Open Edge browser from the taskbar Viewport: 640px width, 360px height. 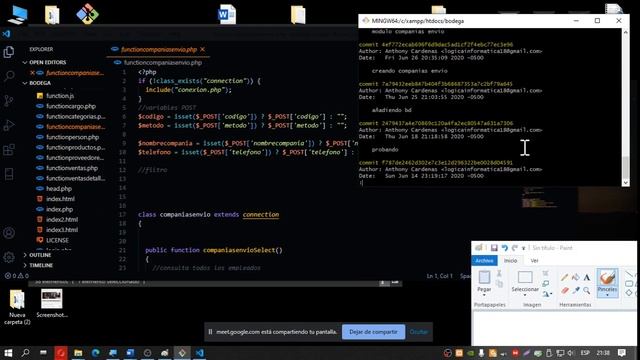tap(96, 353)
